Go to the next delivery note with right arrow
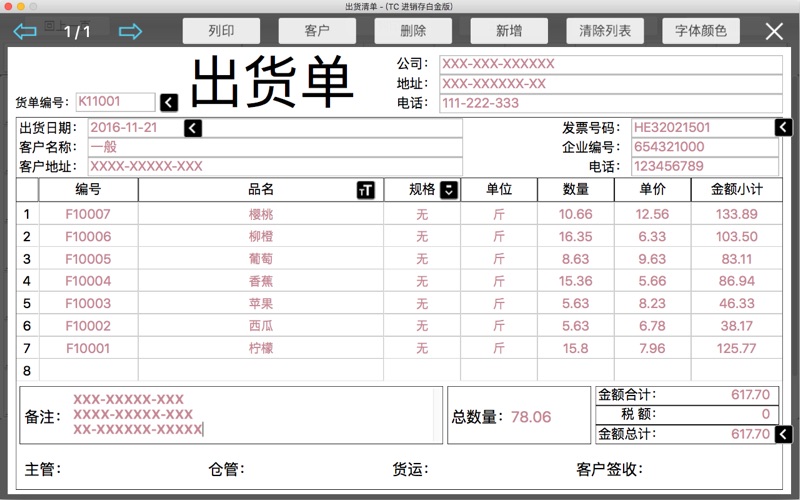Image resolution: width=800 pixels, height=500 pixels. coord(130,32)
